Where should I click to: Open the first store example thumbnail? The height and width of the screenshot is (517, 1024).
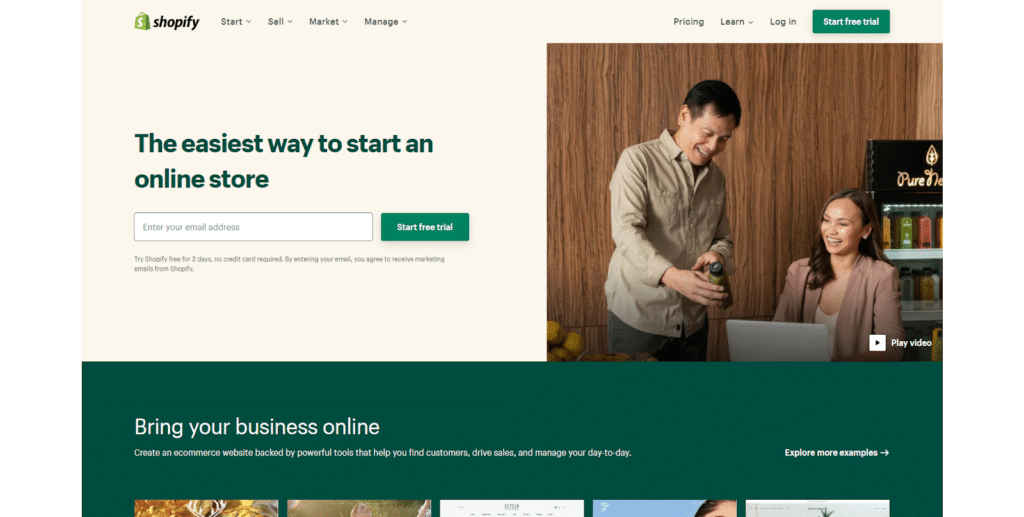point(206,509)
